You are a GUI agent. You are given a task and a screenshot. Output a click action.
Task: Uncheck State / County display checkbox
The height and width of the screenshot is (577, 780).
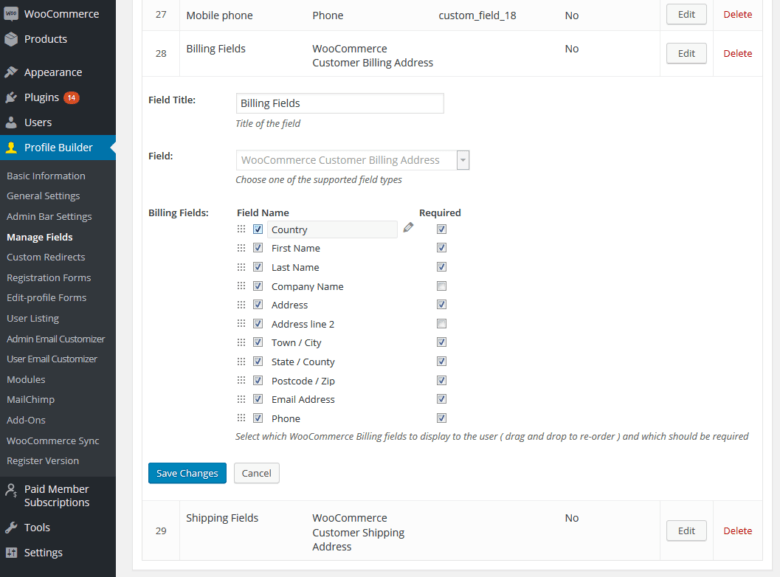pyautogui.click(x=258, y=361)
